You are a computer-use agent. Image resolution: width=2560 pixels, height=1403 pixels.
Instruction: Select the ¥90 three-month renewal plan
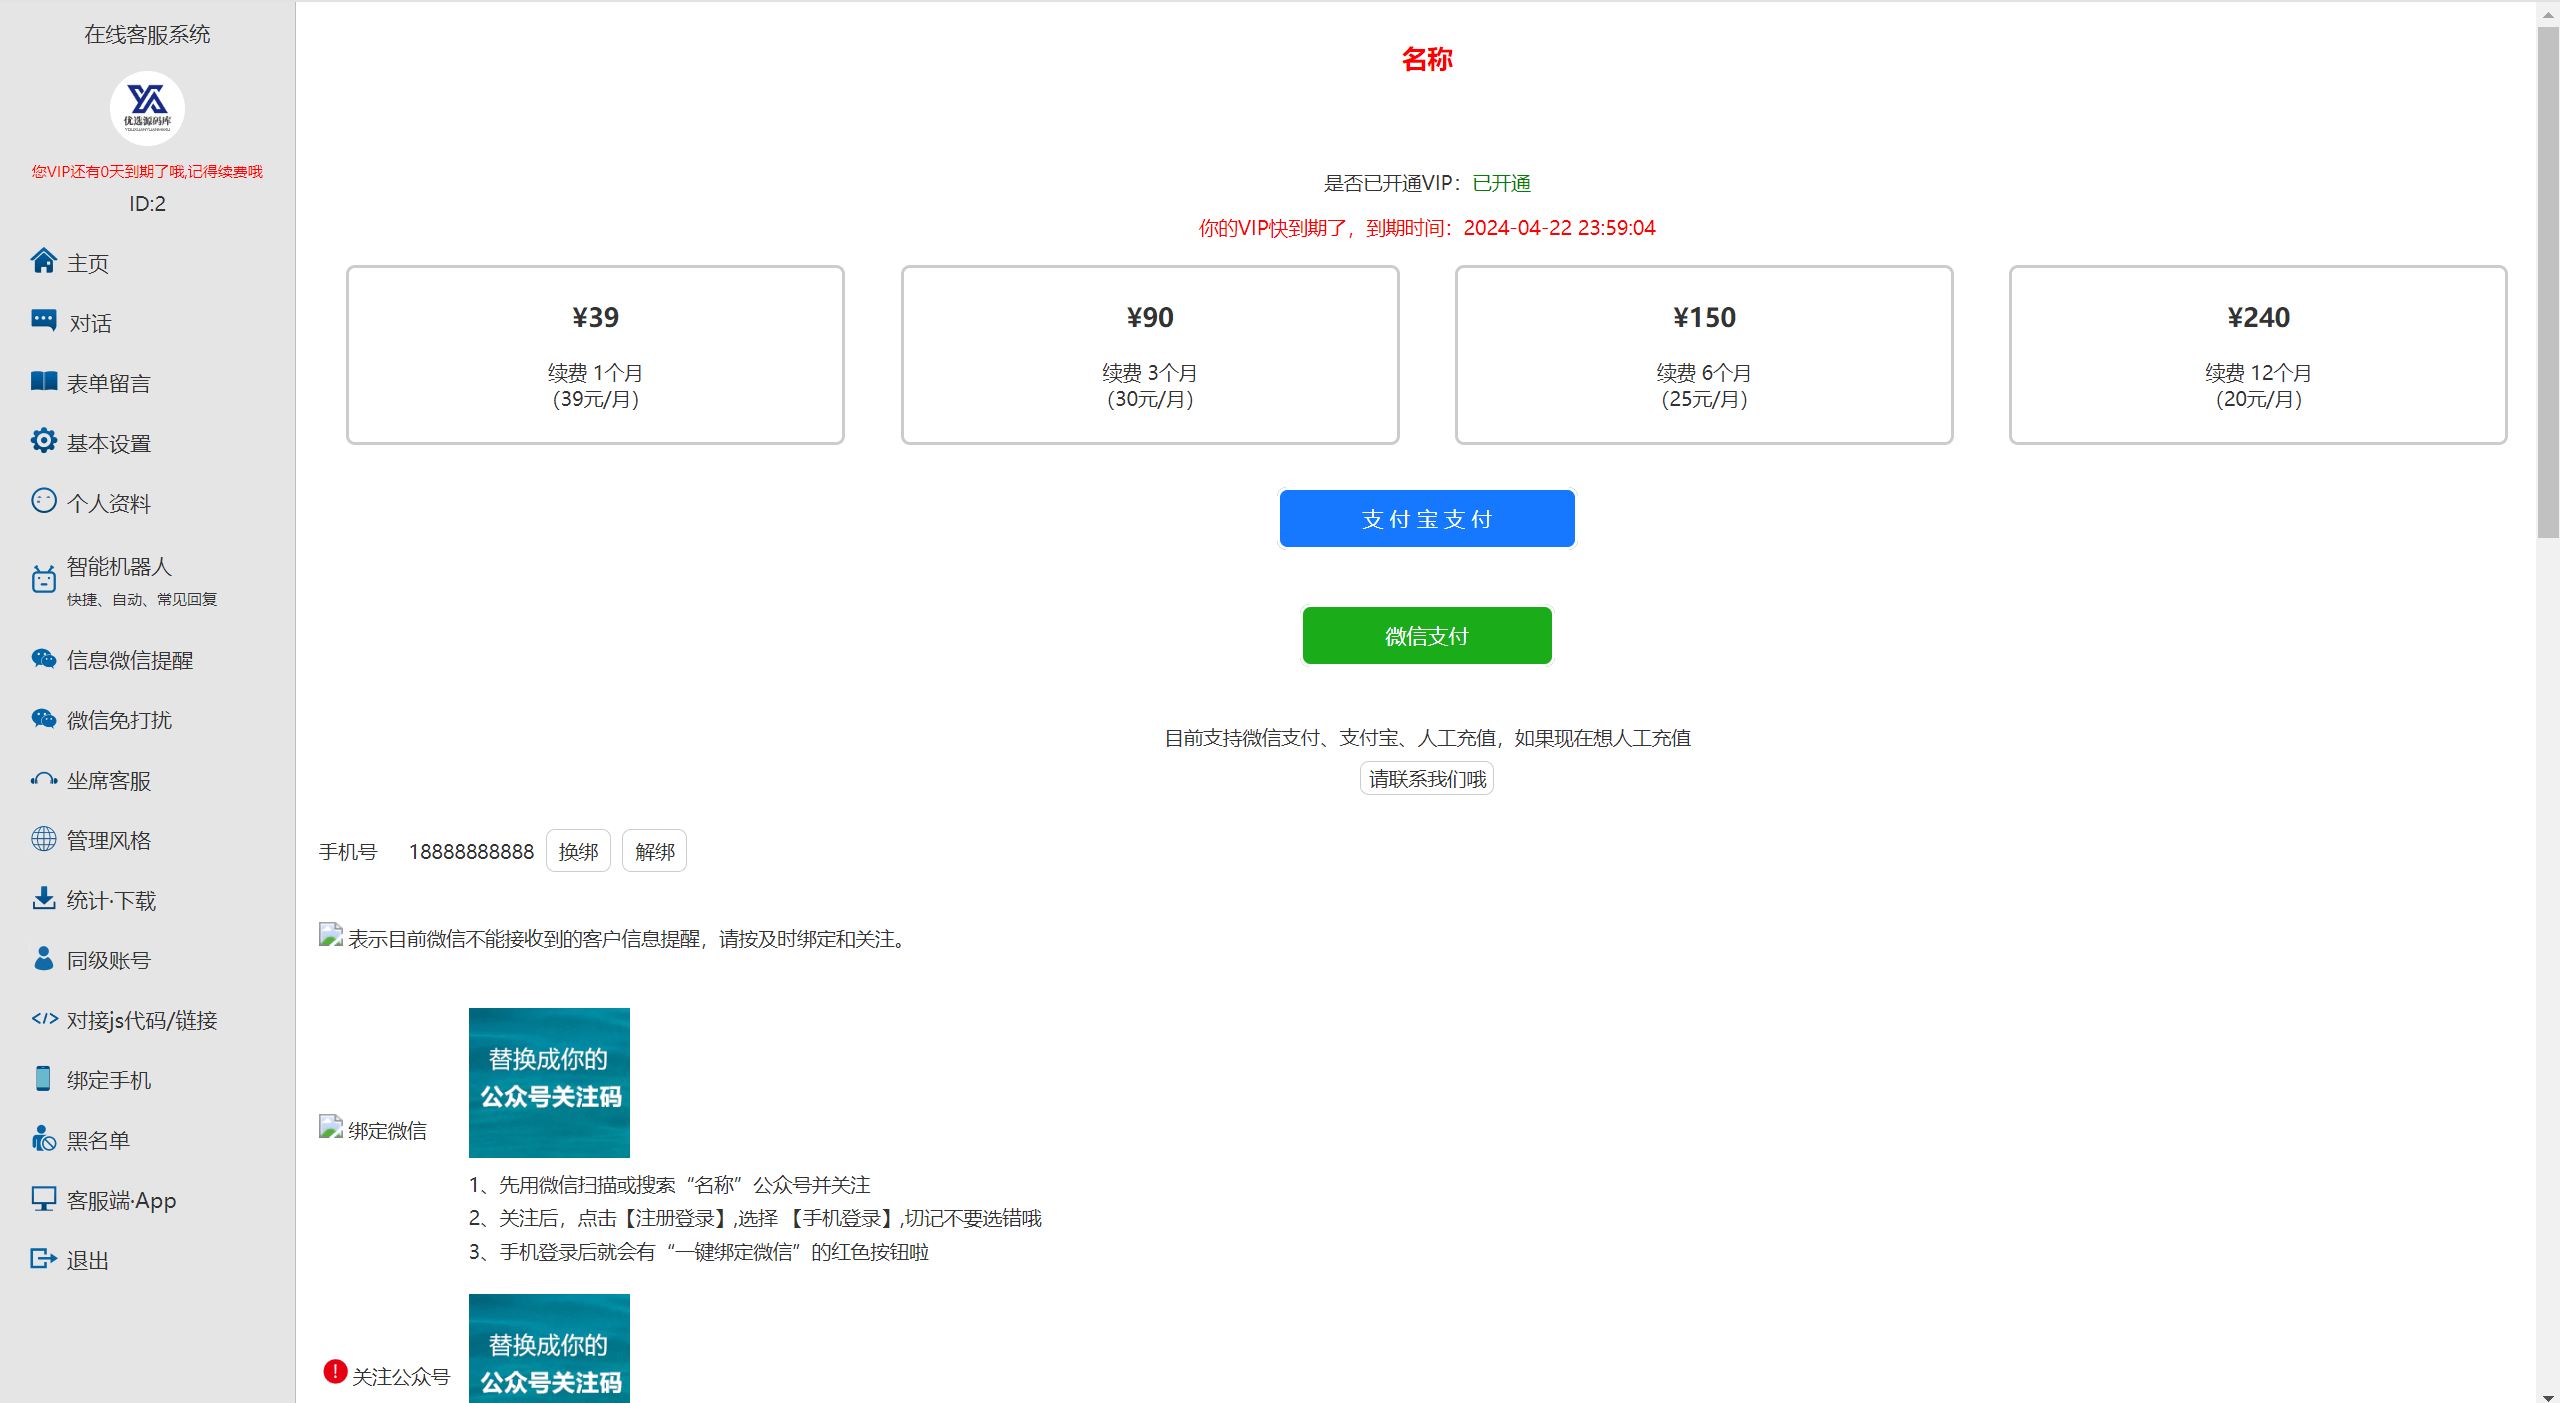(x=1150, y=355)
